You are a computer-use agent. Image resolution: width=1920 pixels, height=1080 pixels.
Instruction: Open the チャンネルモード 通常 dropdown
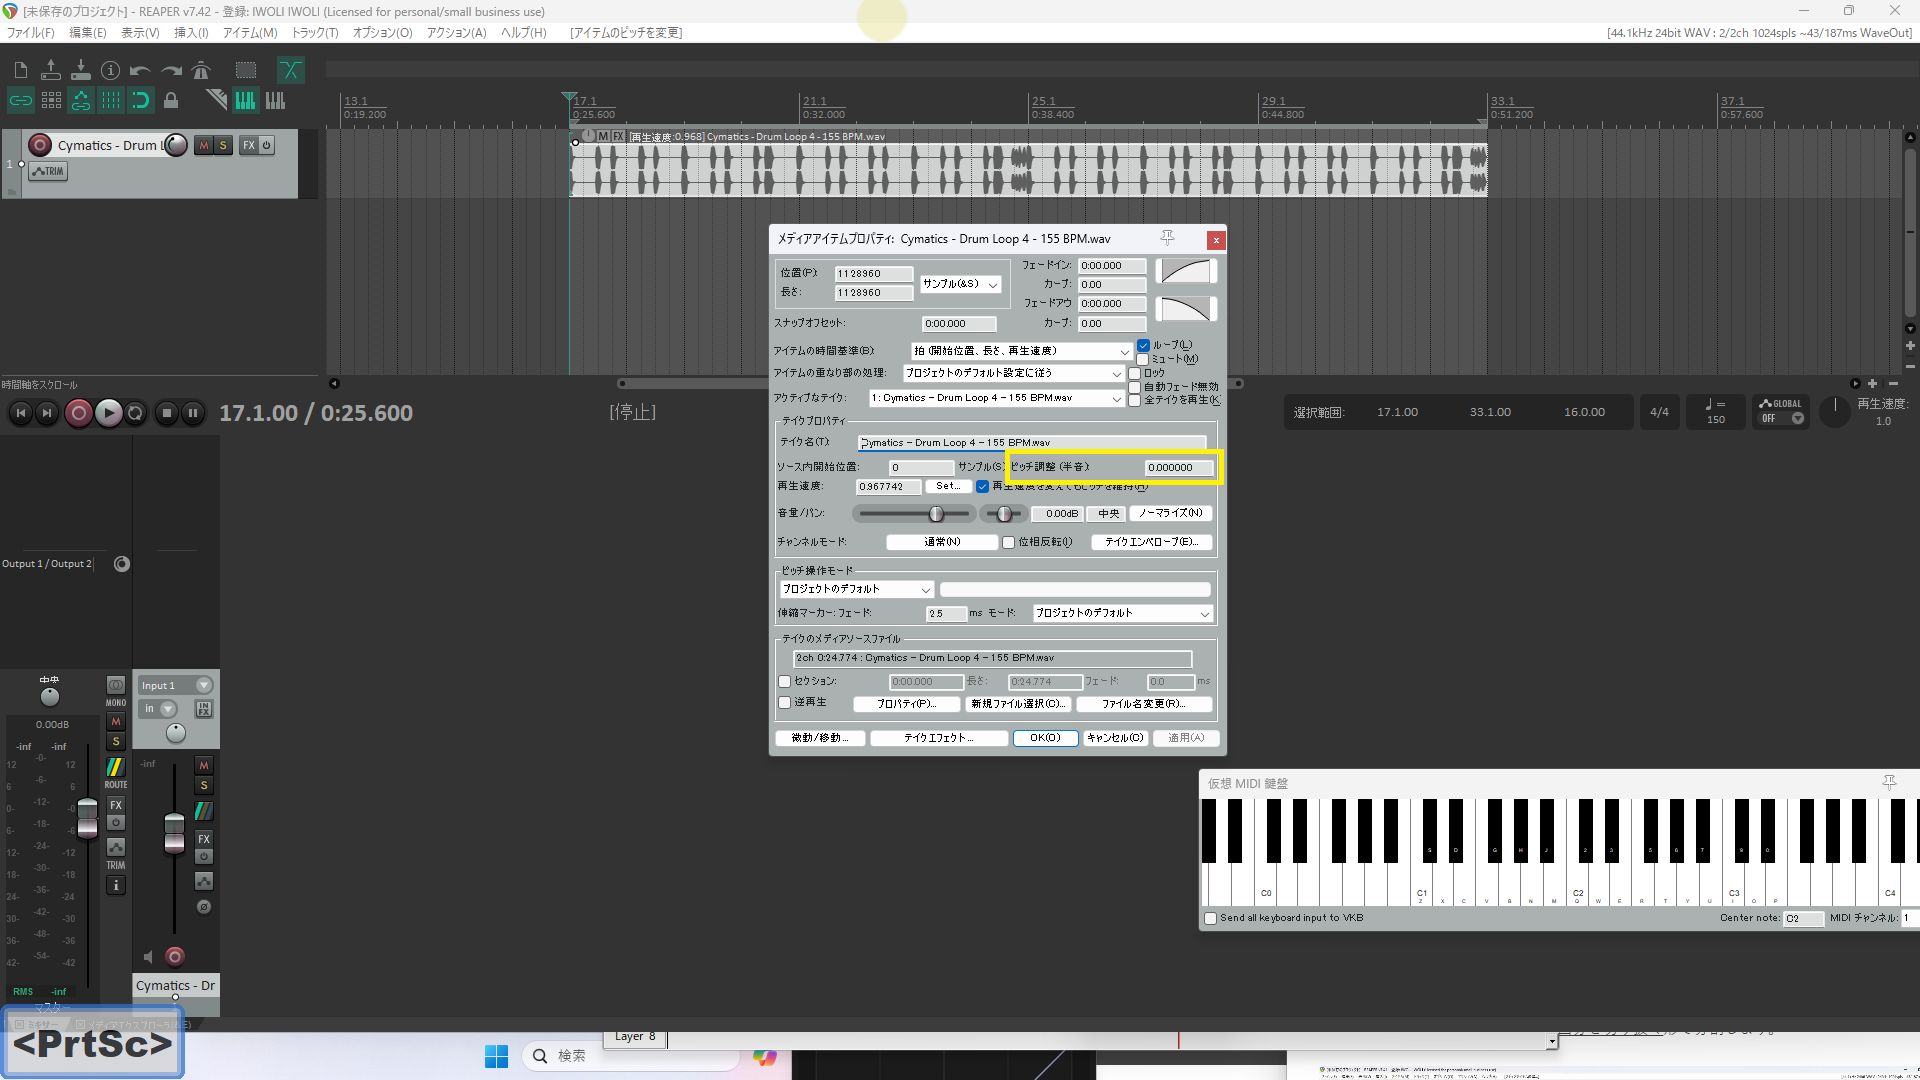(942, 542)
